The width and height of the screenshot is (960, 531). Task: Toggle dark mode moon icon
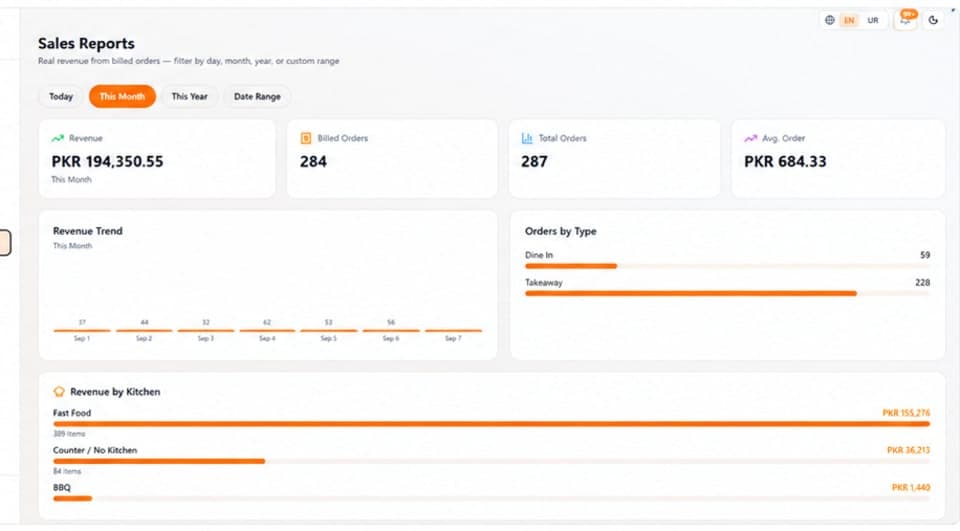(x=933, y=20)
